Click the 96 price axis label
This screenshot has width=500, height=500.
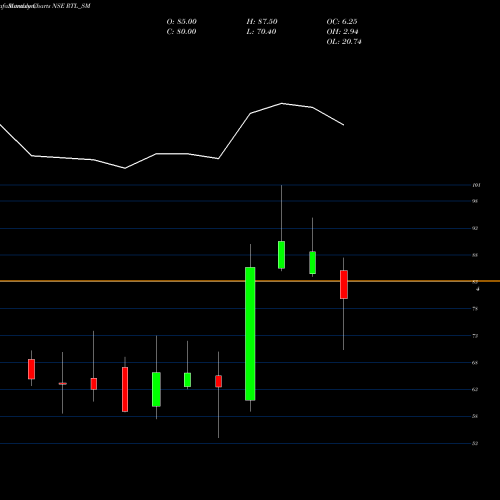coord(475,201)
